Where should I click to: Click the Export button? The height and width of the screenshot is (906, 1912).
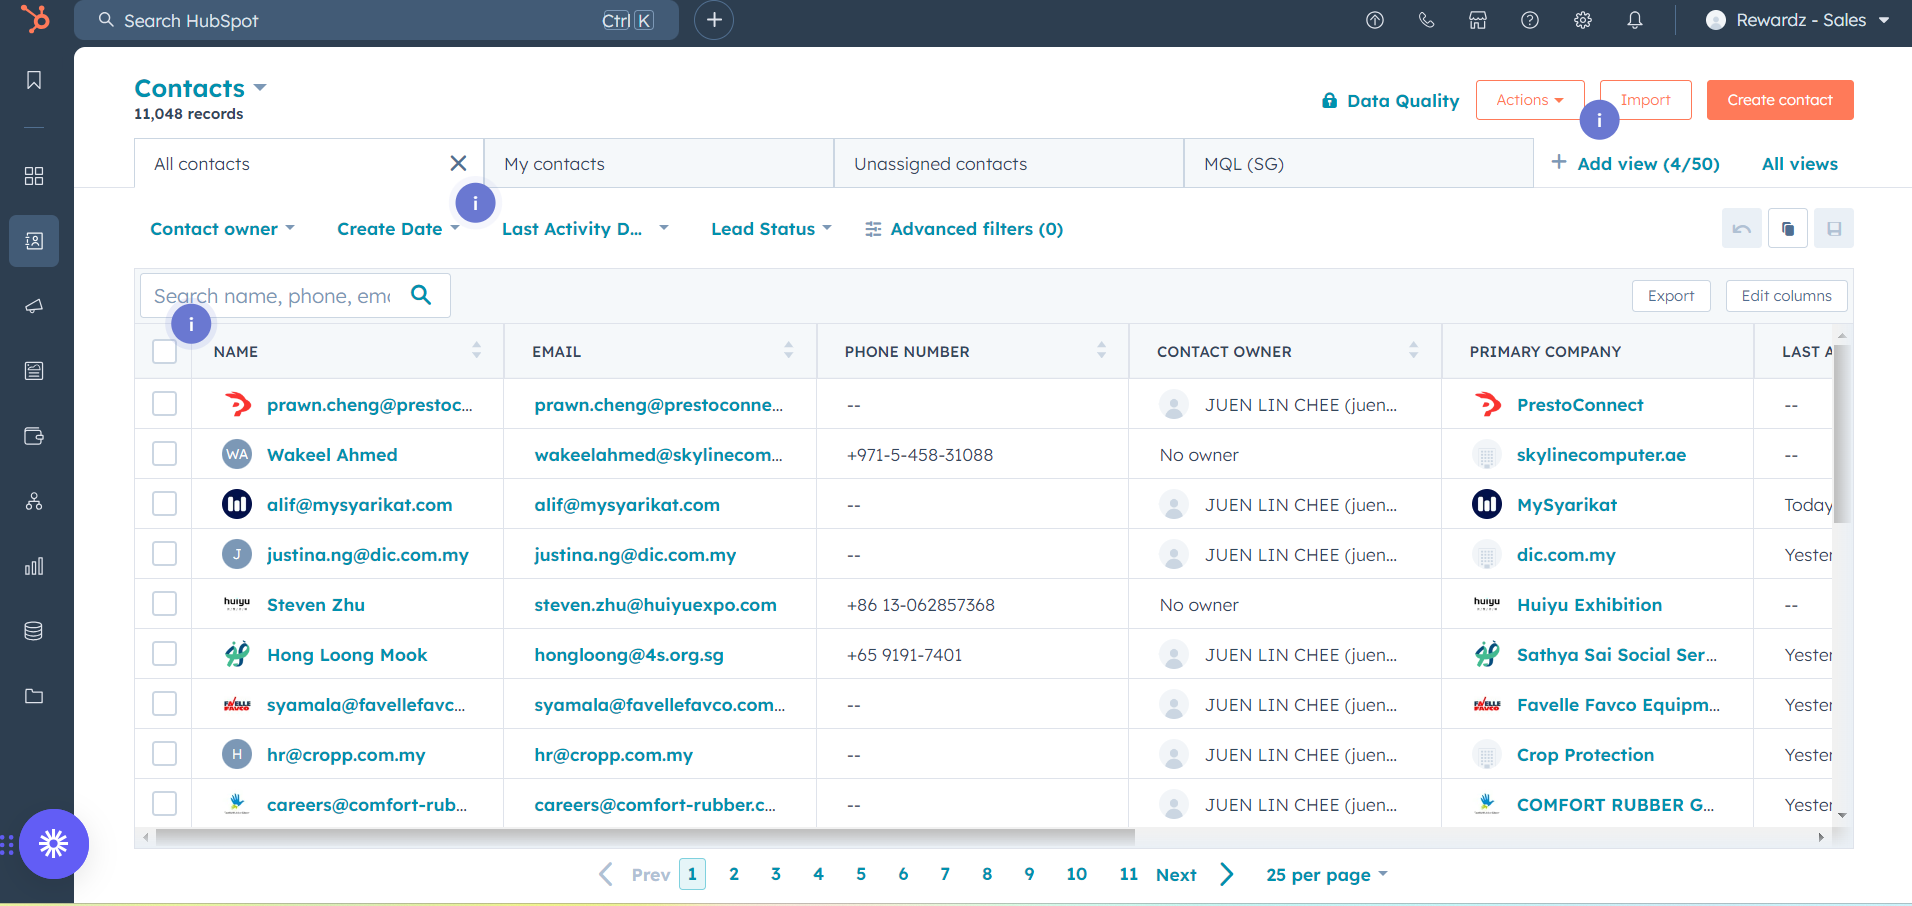pyautogui.click(x=1671, y=296)
